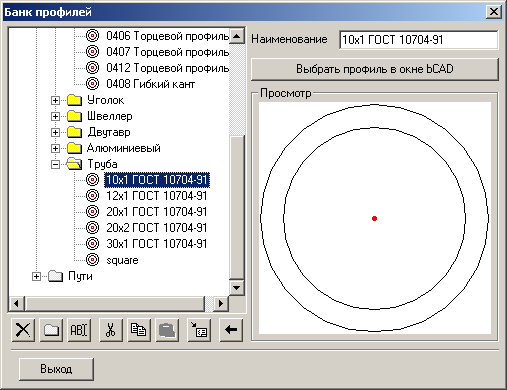Image resolution: width=507 pixels, height=390 pixels.
Task: Click the Уголок folder icon
Action: click(x=74, y=100)
